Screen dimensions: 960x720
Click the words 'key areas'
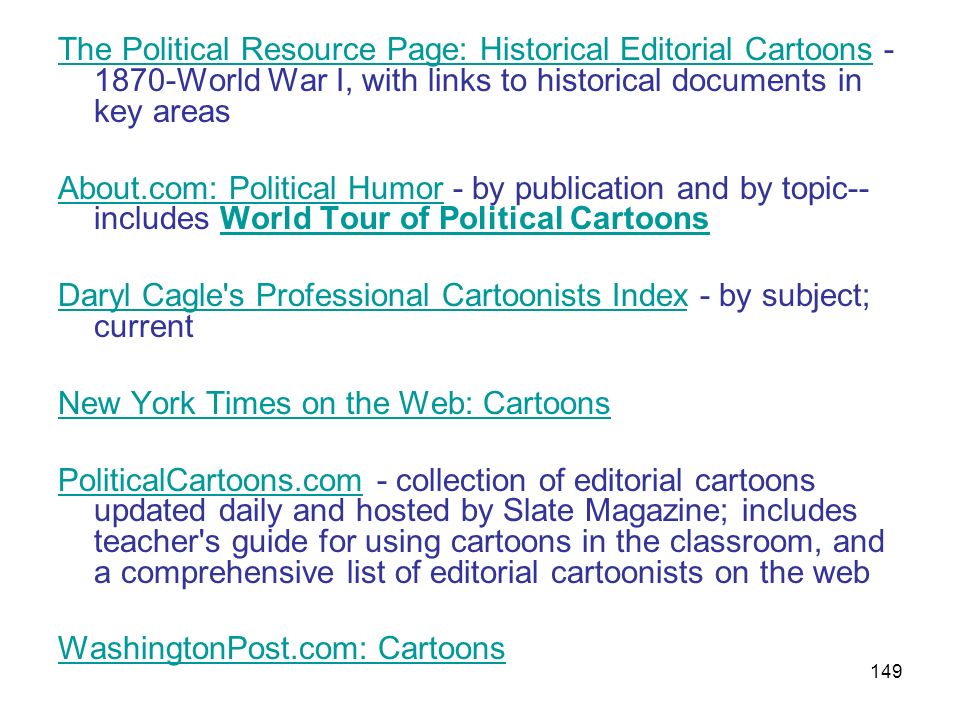[x=162, y=112]
